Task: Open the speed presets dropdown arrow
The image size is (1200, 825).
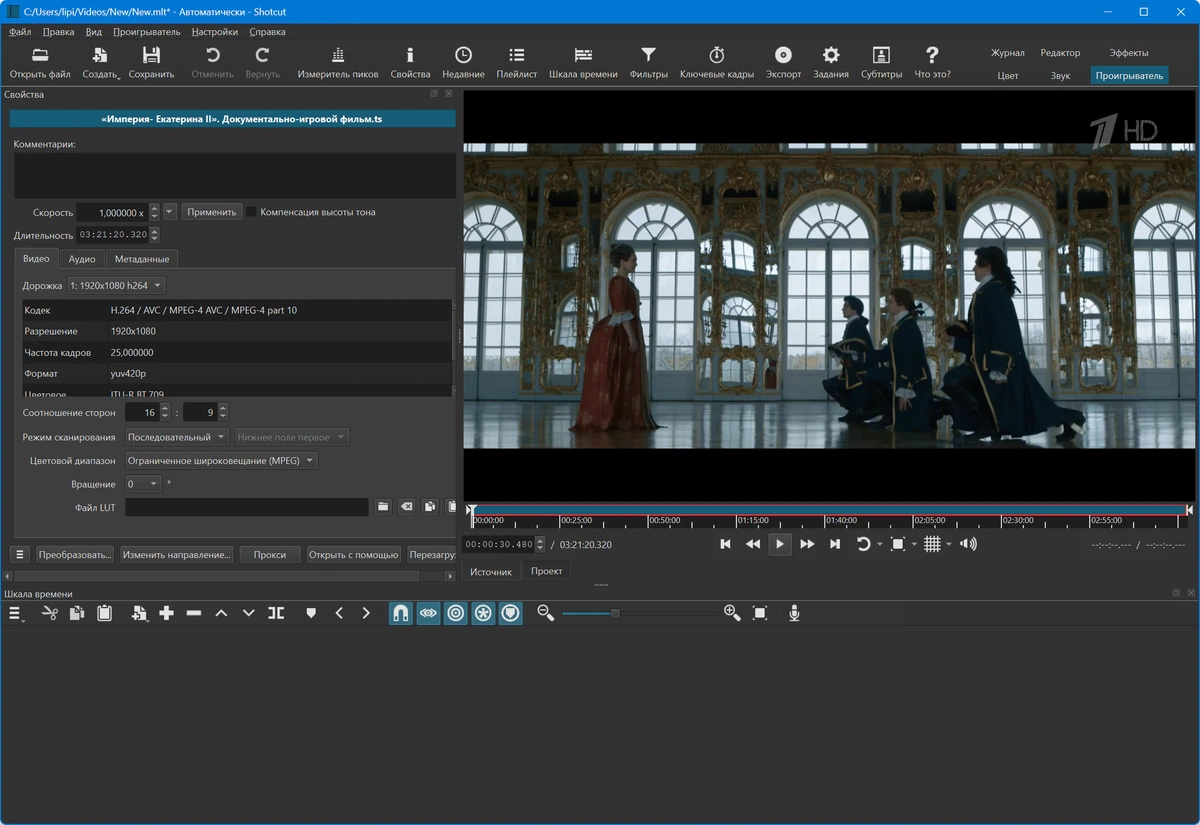Action: (170, 212)
